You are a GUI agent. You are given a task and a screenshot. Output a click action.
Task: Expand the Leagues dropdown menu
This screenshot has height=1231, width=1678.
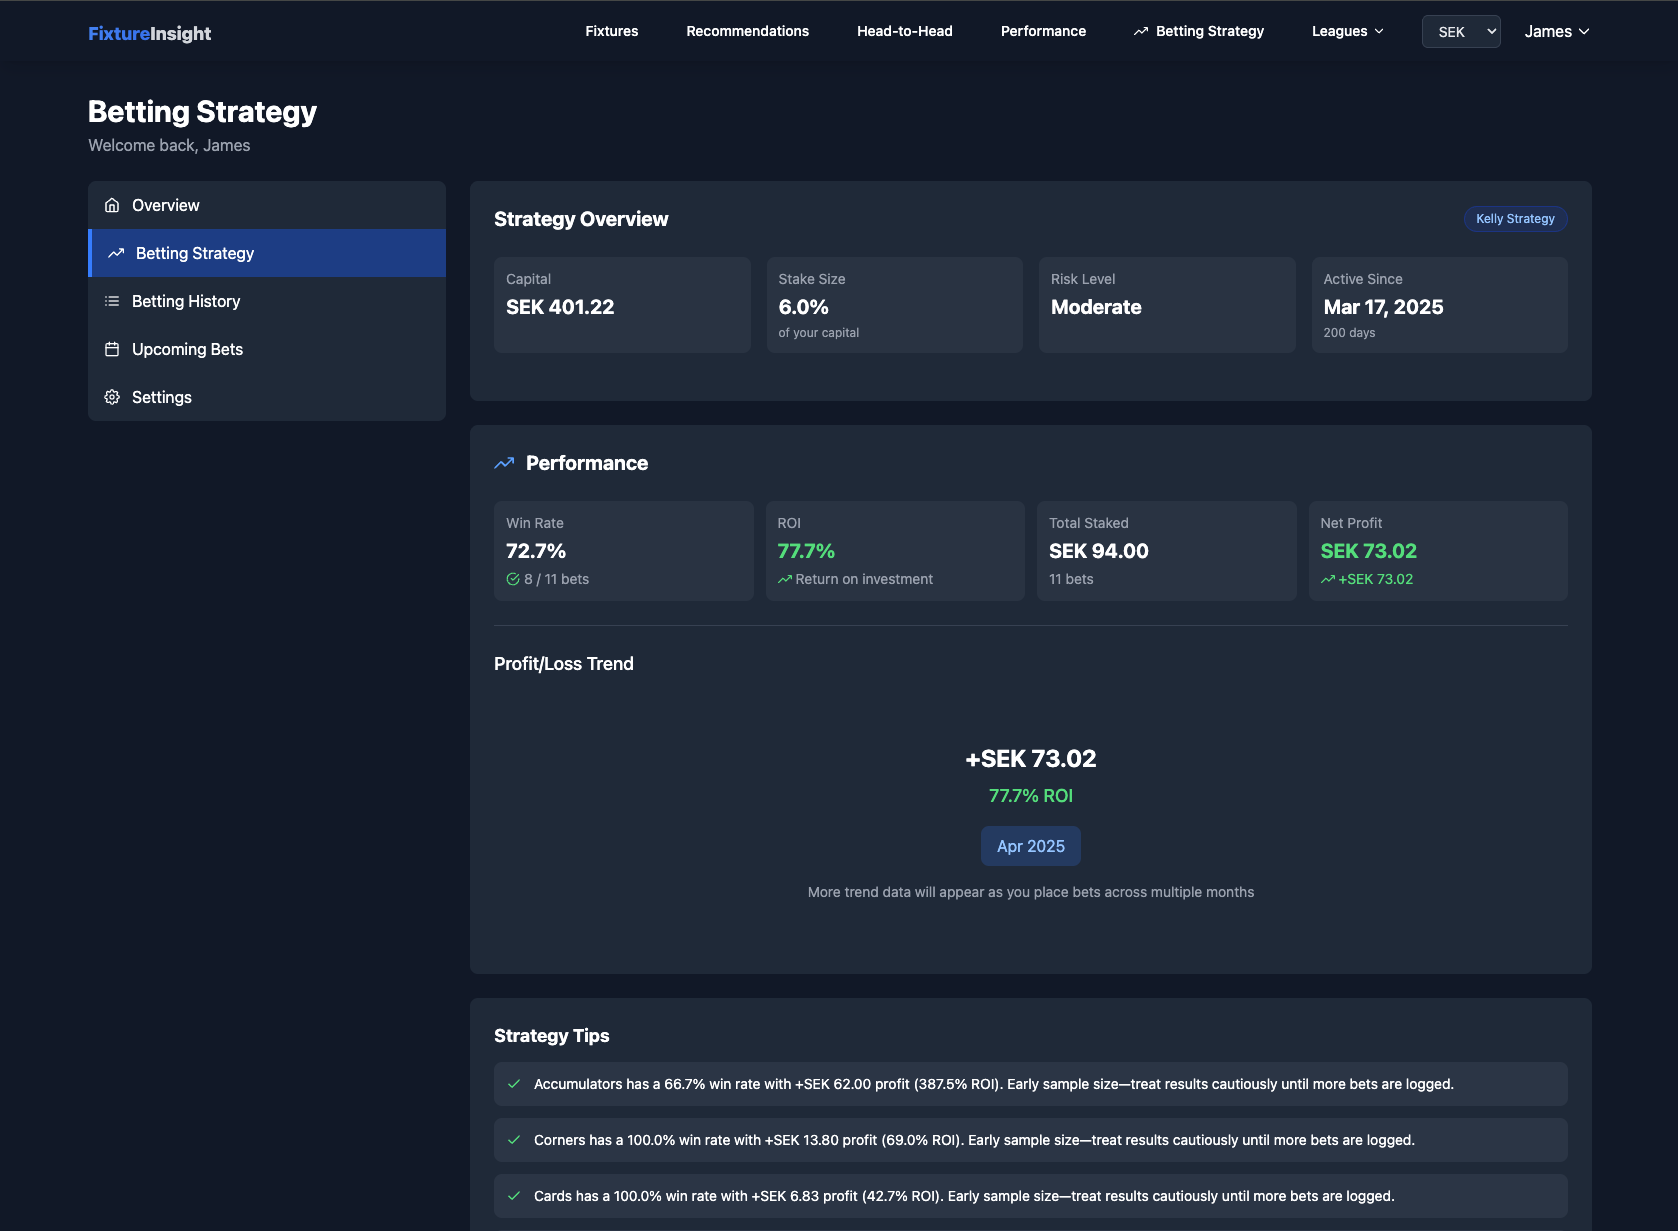click(x=1347, y=31)
